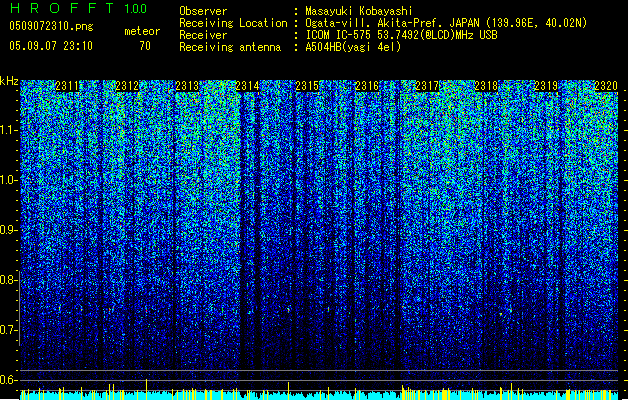The image size is (629, 400).
Task: Click the Receiving antenna label
Action: point(230,47)
